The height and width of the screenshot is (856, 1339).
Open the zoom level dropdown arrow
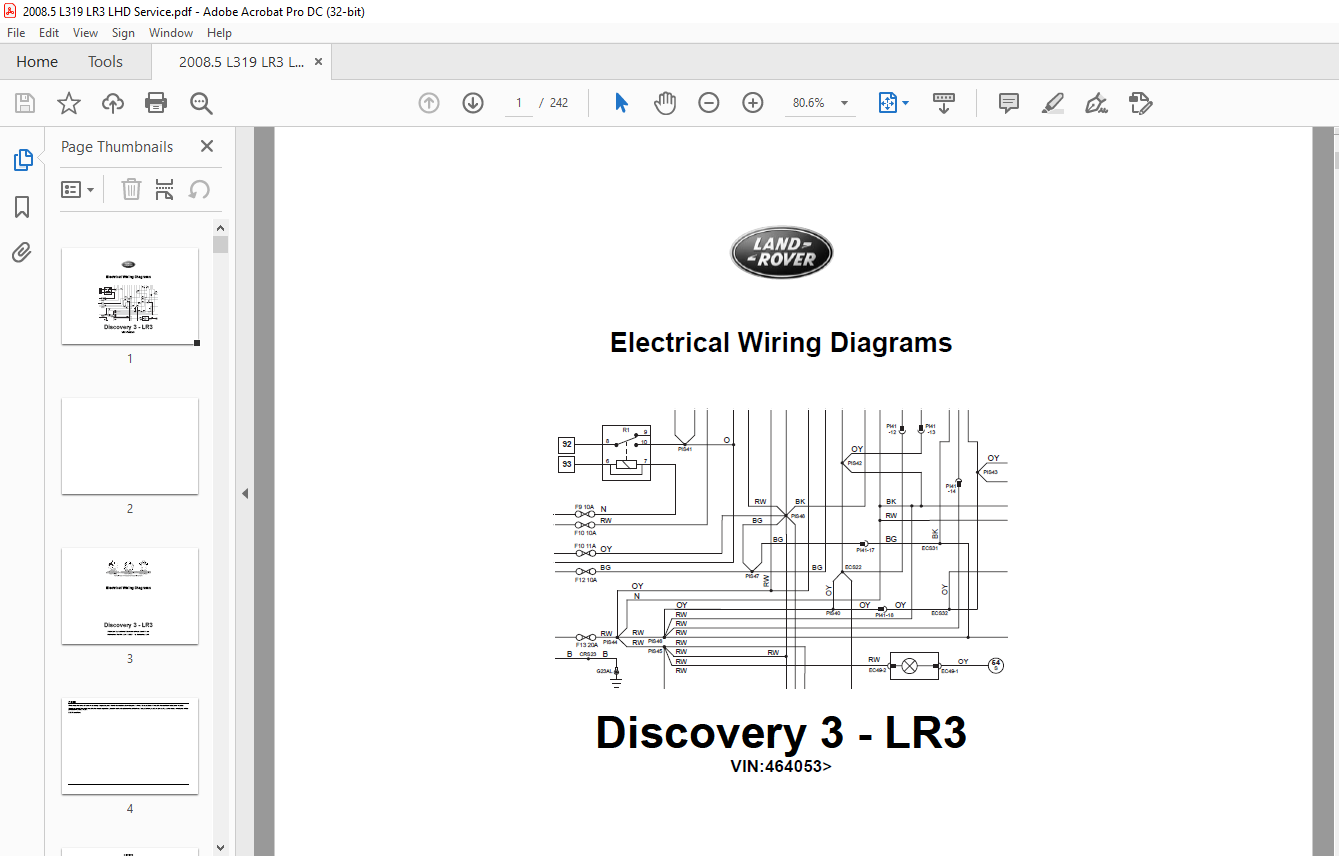844,103
